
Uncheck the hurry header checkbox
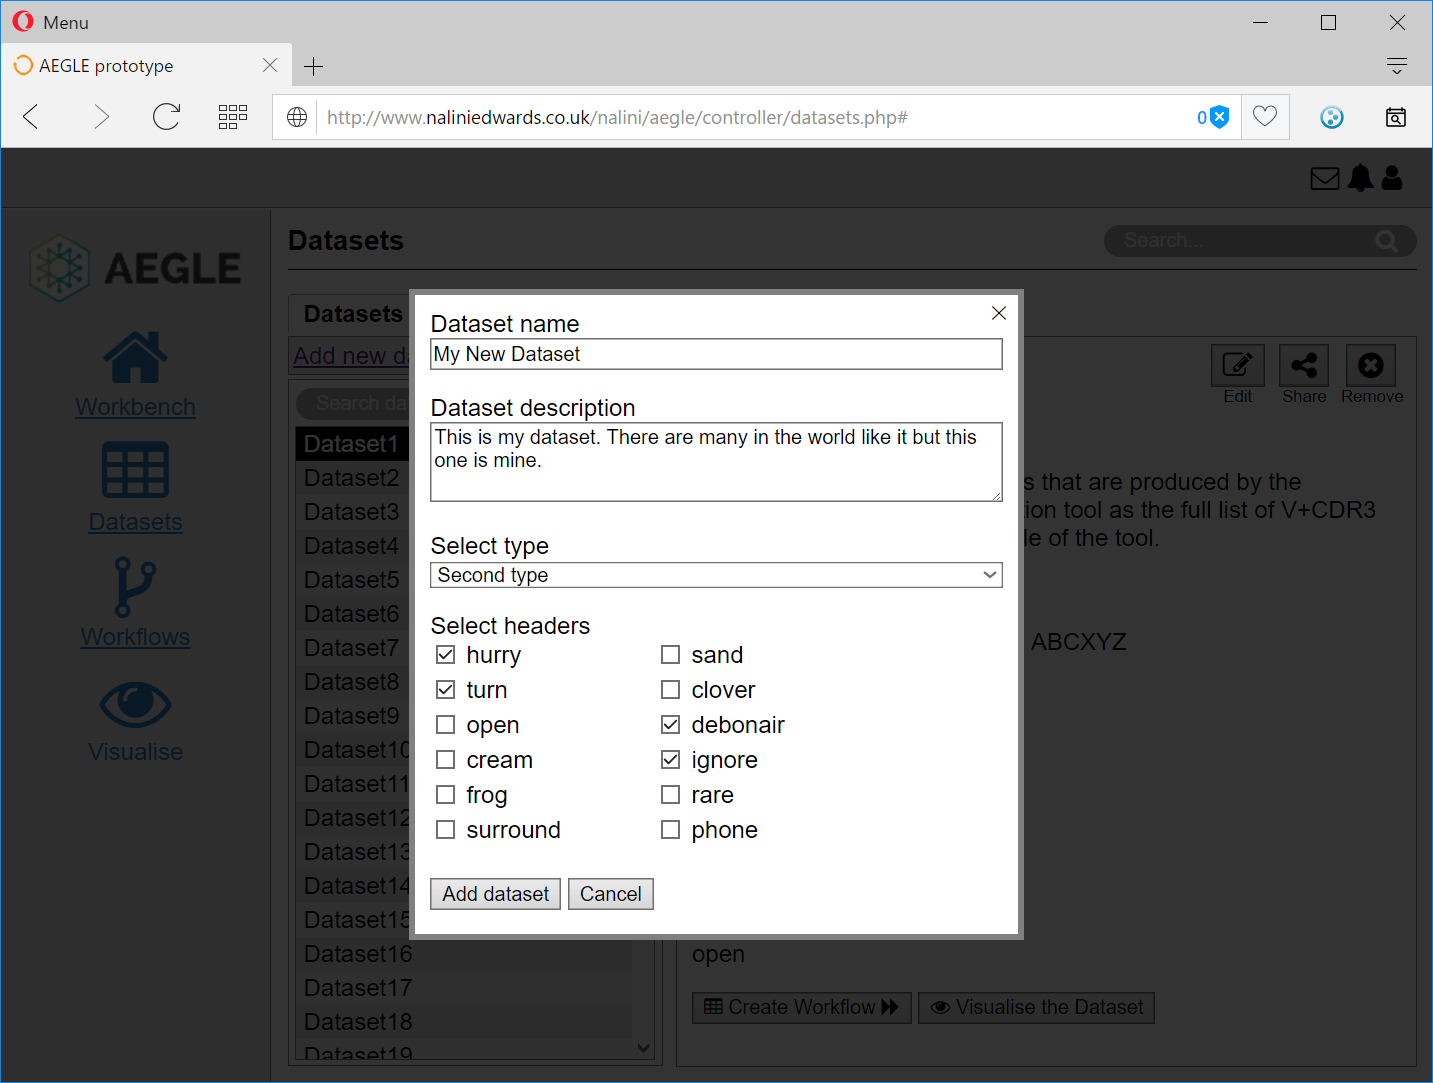tap(446, 655)
